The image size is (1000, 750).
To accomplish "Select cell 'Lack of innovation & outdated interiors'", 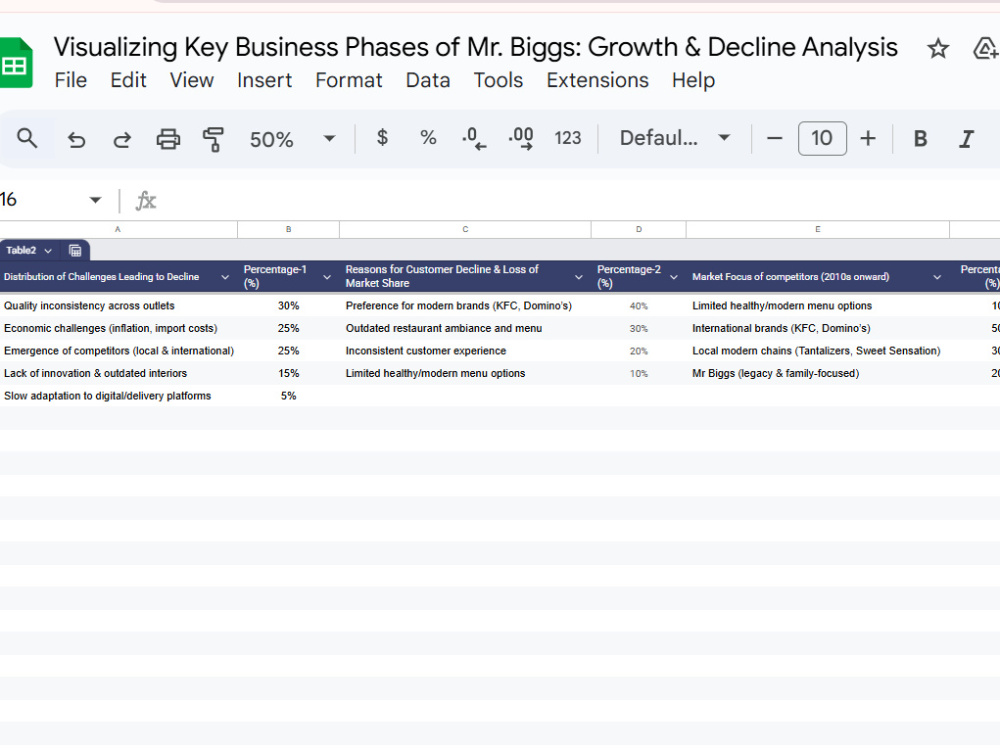I will 119,373.
